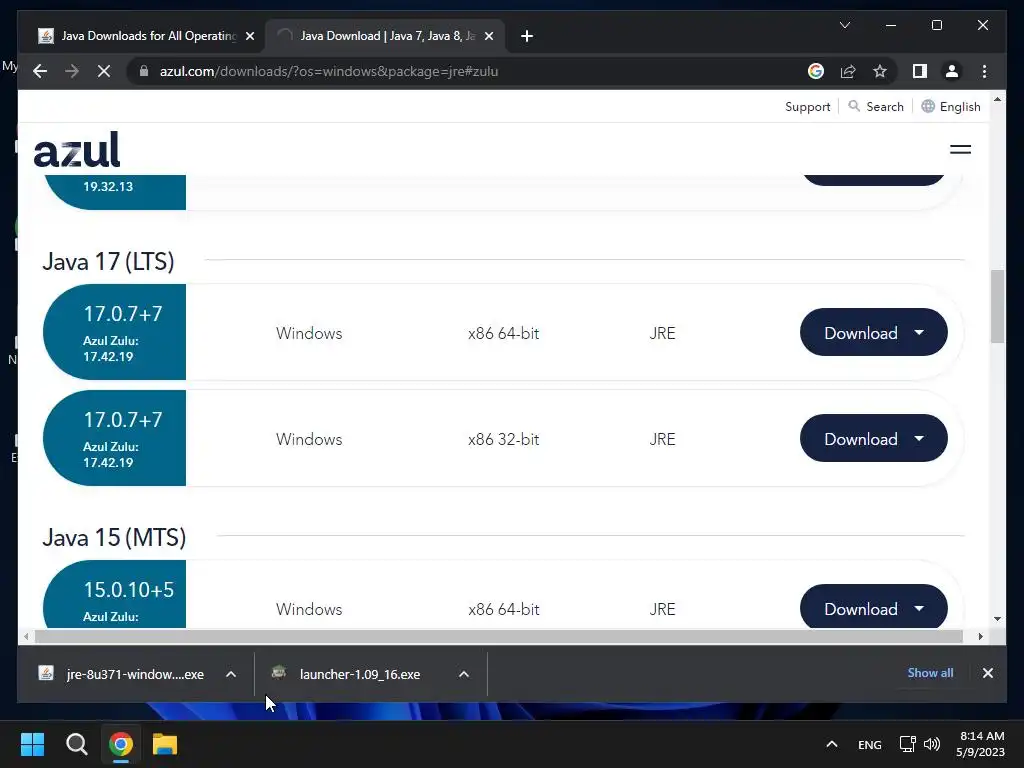Close the Java Downloads for All Operating tab

pyautogui.click(x=250, y=36)
